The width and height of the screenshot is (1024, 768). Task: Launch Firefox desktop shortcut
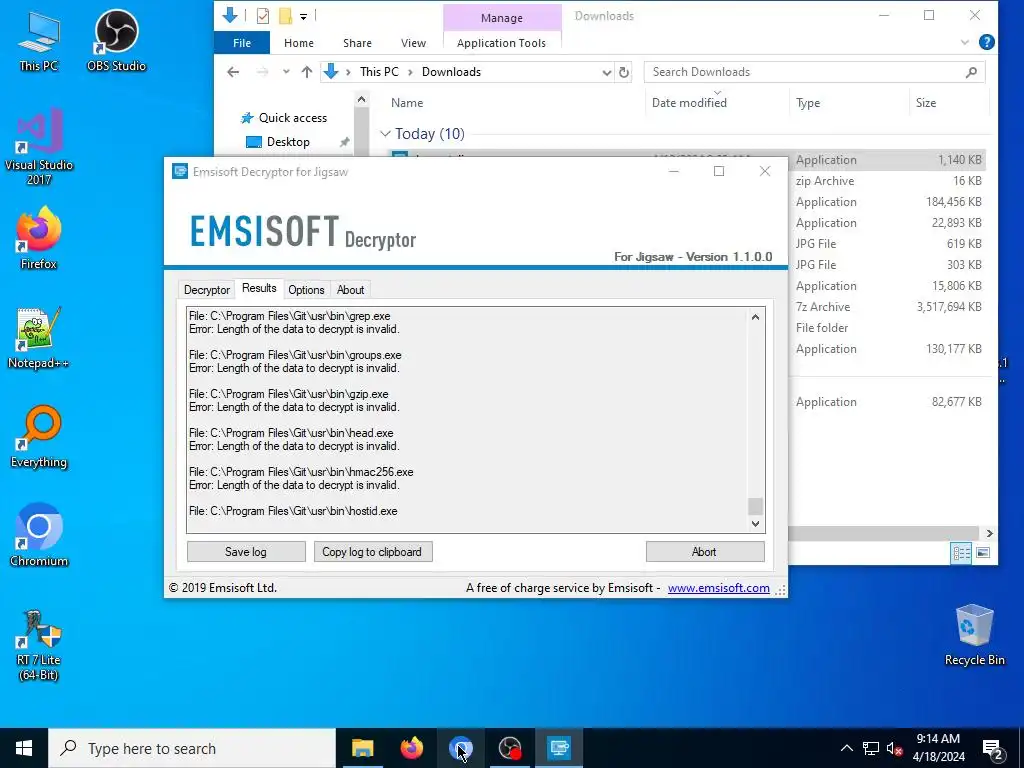[39, 238]
